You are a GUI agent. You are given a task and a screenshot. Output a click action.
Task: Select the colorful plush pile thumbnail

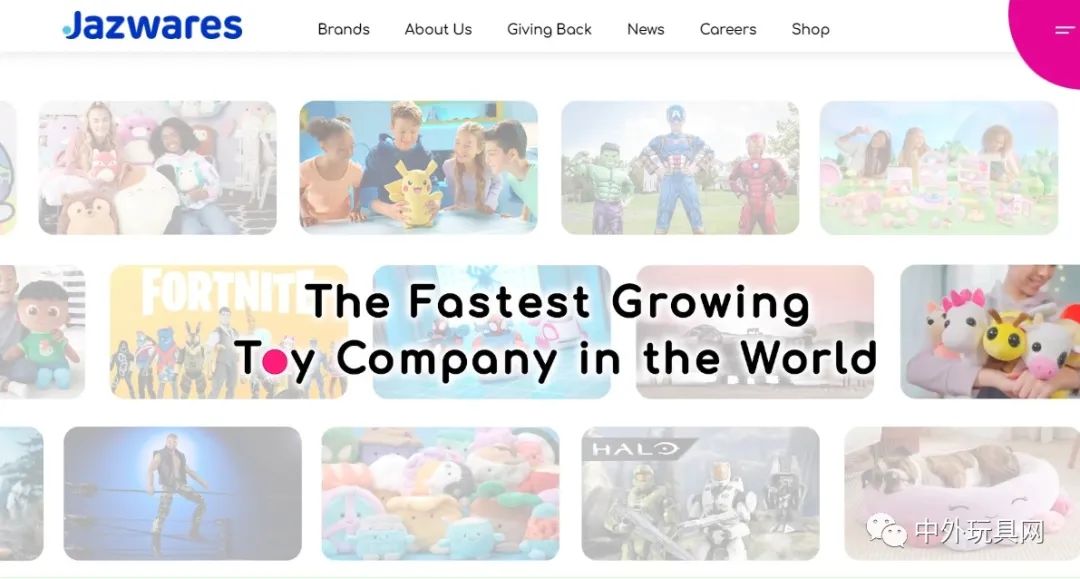[440, 494]
